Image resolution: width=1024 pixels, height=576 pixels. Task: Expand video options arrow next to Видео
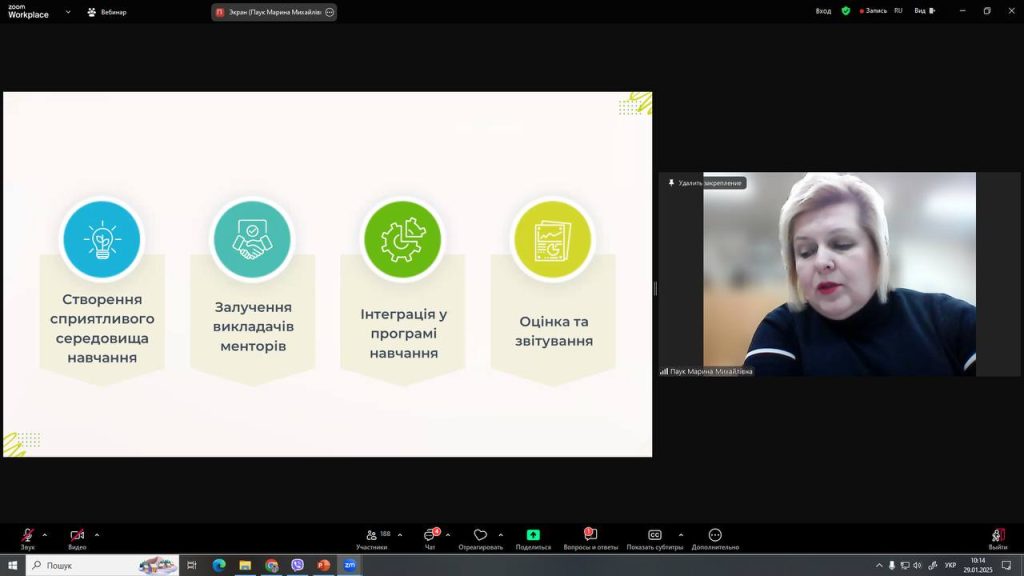97,534
